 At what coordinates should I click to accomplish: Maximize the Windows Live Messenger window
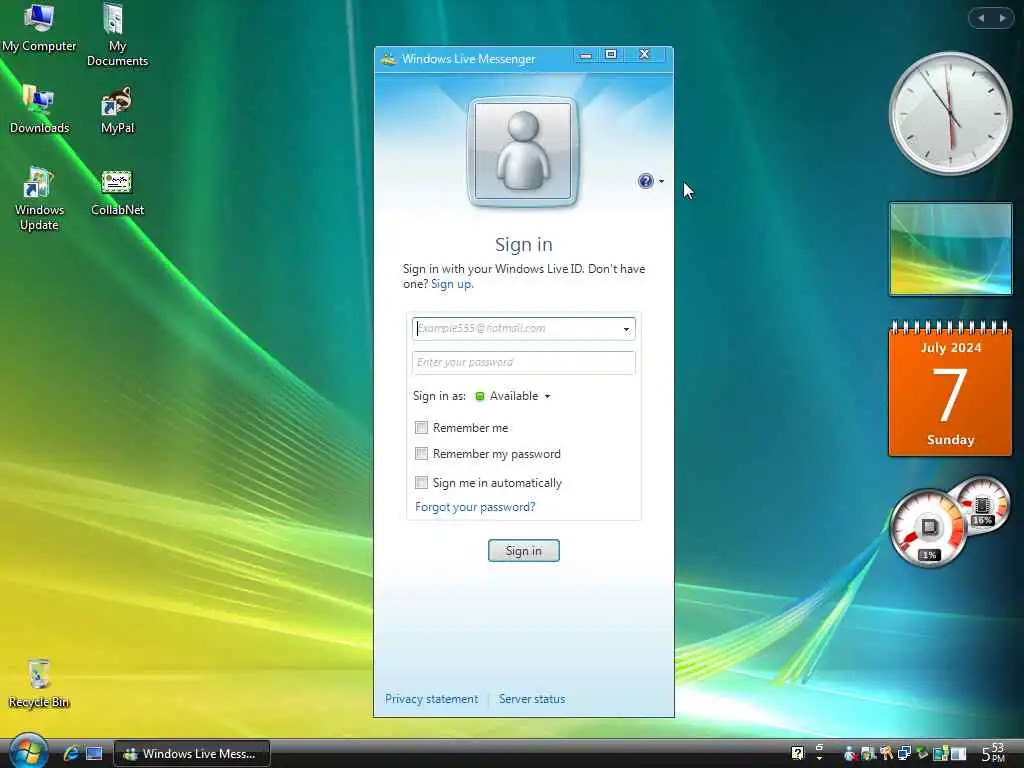coord(611,55)
